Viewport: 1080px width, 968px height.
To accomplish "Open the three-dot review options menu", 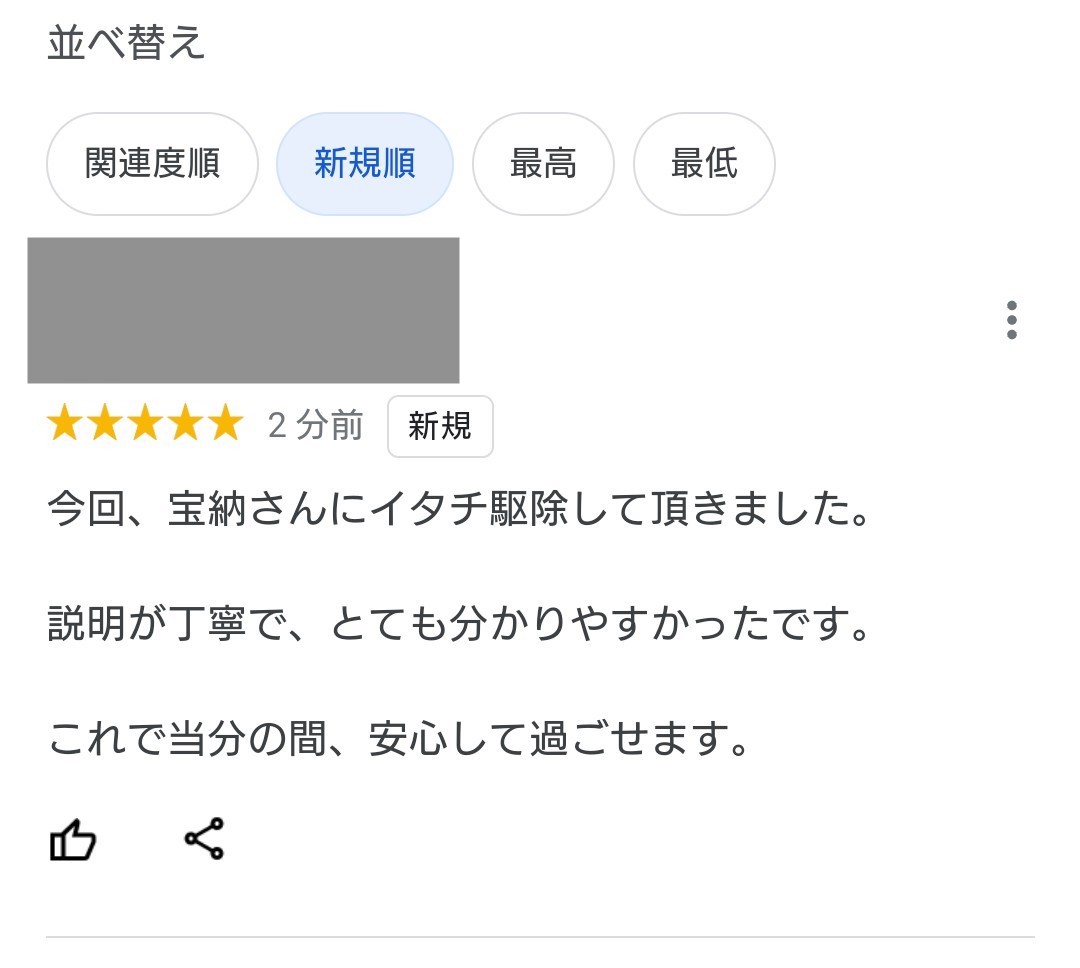I will point(1012,320).
